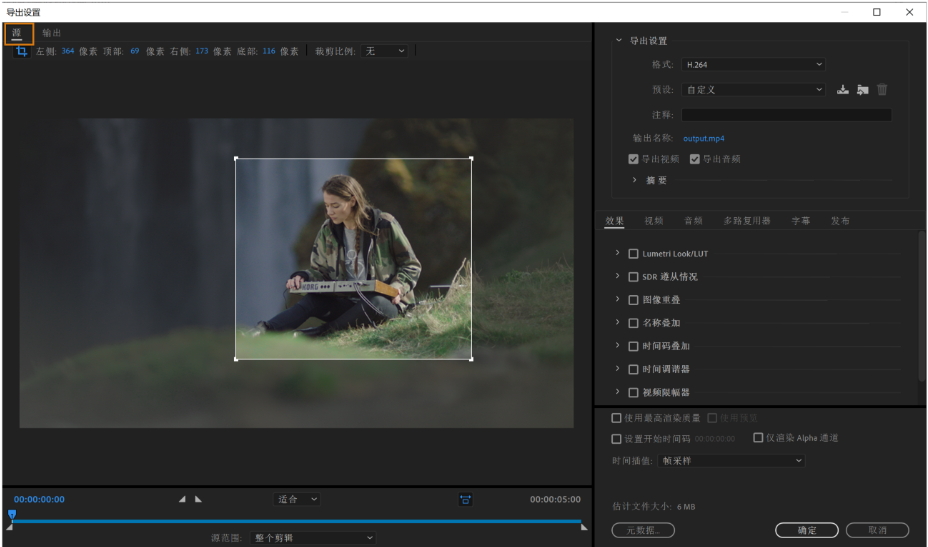
Task: Open the 格式 H.264 dropdown
Action: click(x=753, y=65)
